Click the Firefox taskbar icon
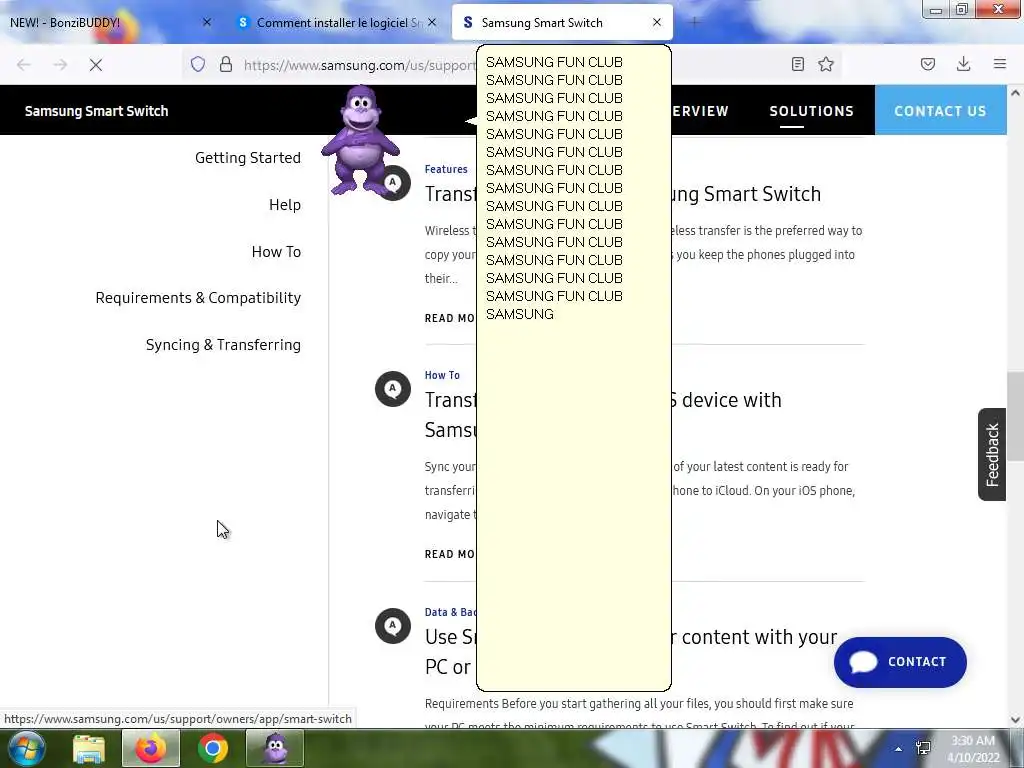Viewport: 1024px width, 768px height. [151, 748]
